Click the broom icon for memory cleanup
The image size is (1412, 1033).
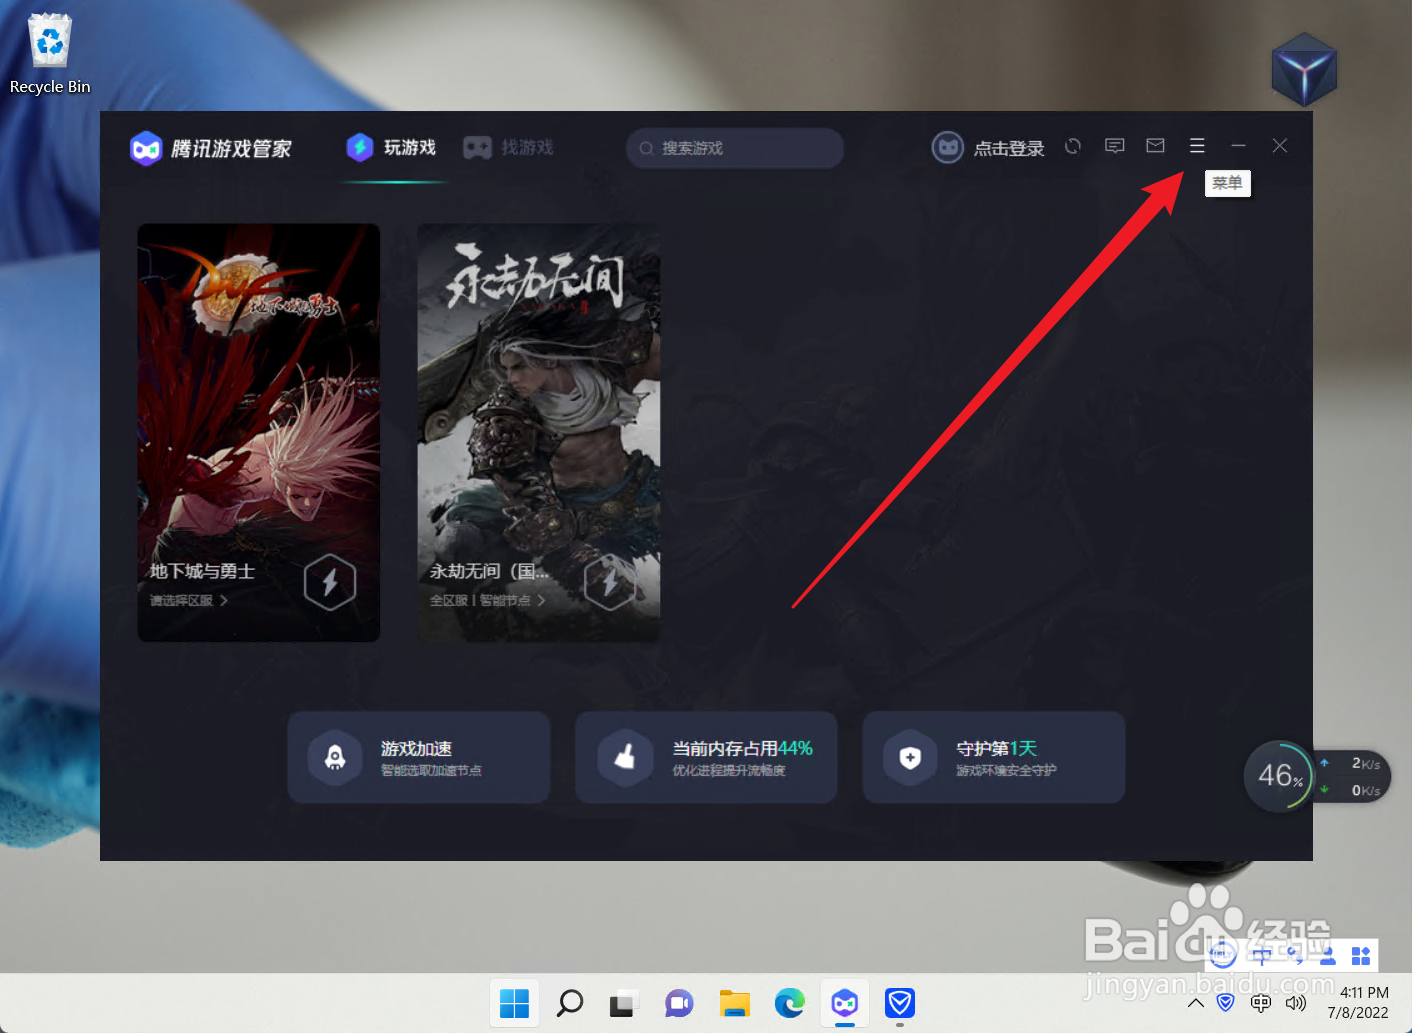pyautogui.click(x=624, y=758)
